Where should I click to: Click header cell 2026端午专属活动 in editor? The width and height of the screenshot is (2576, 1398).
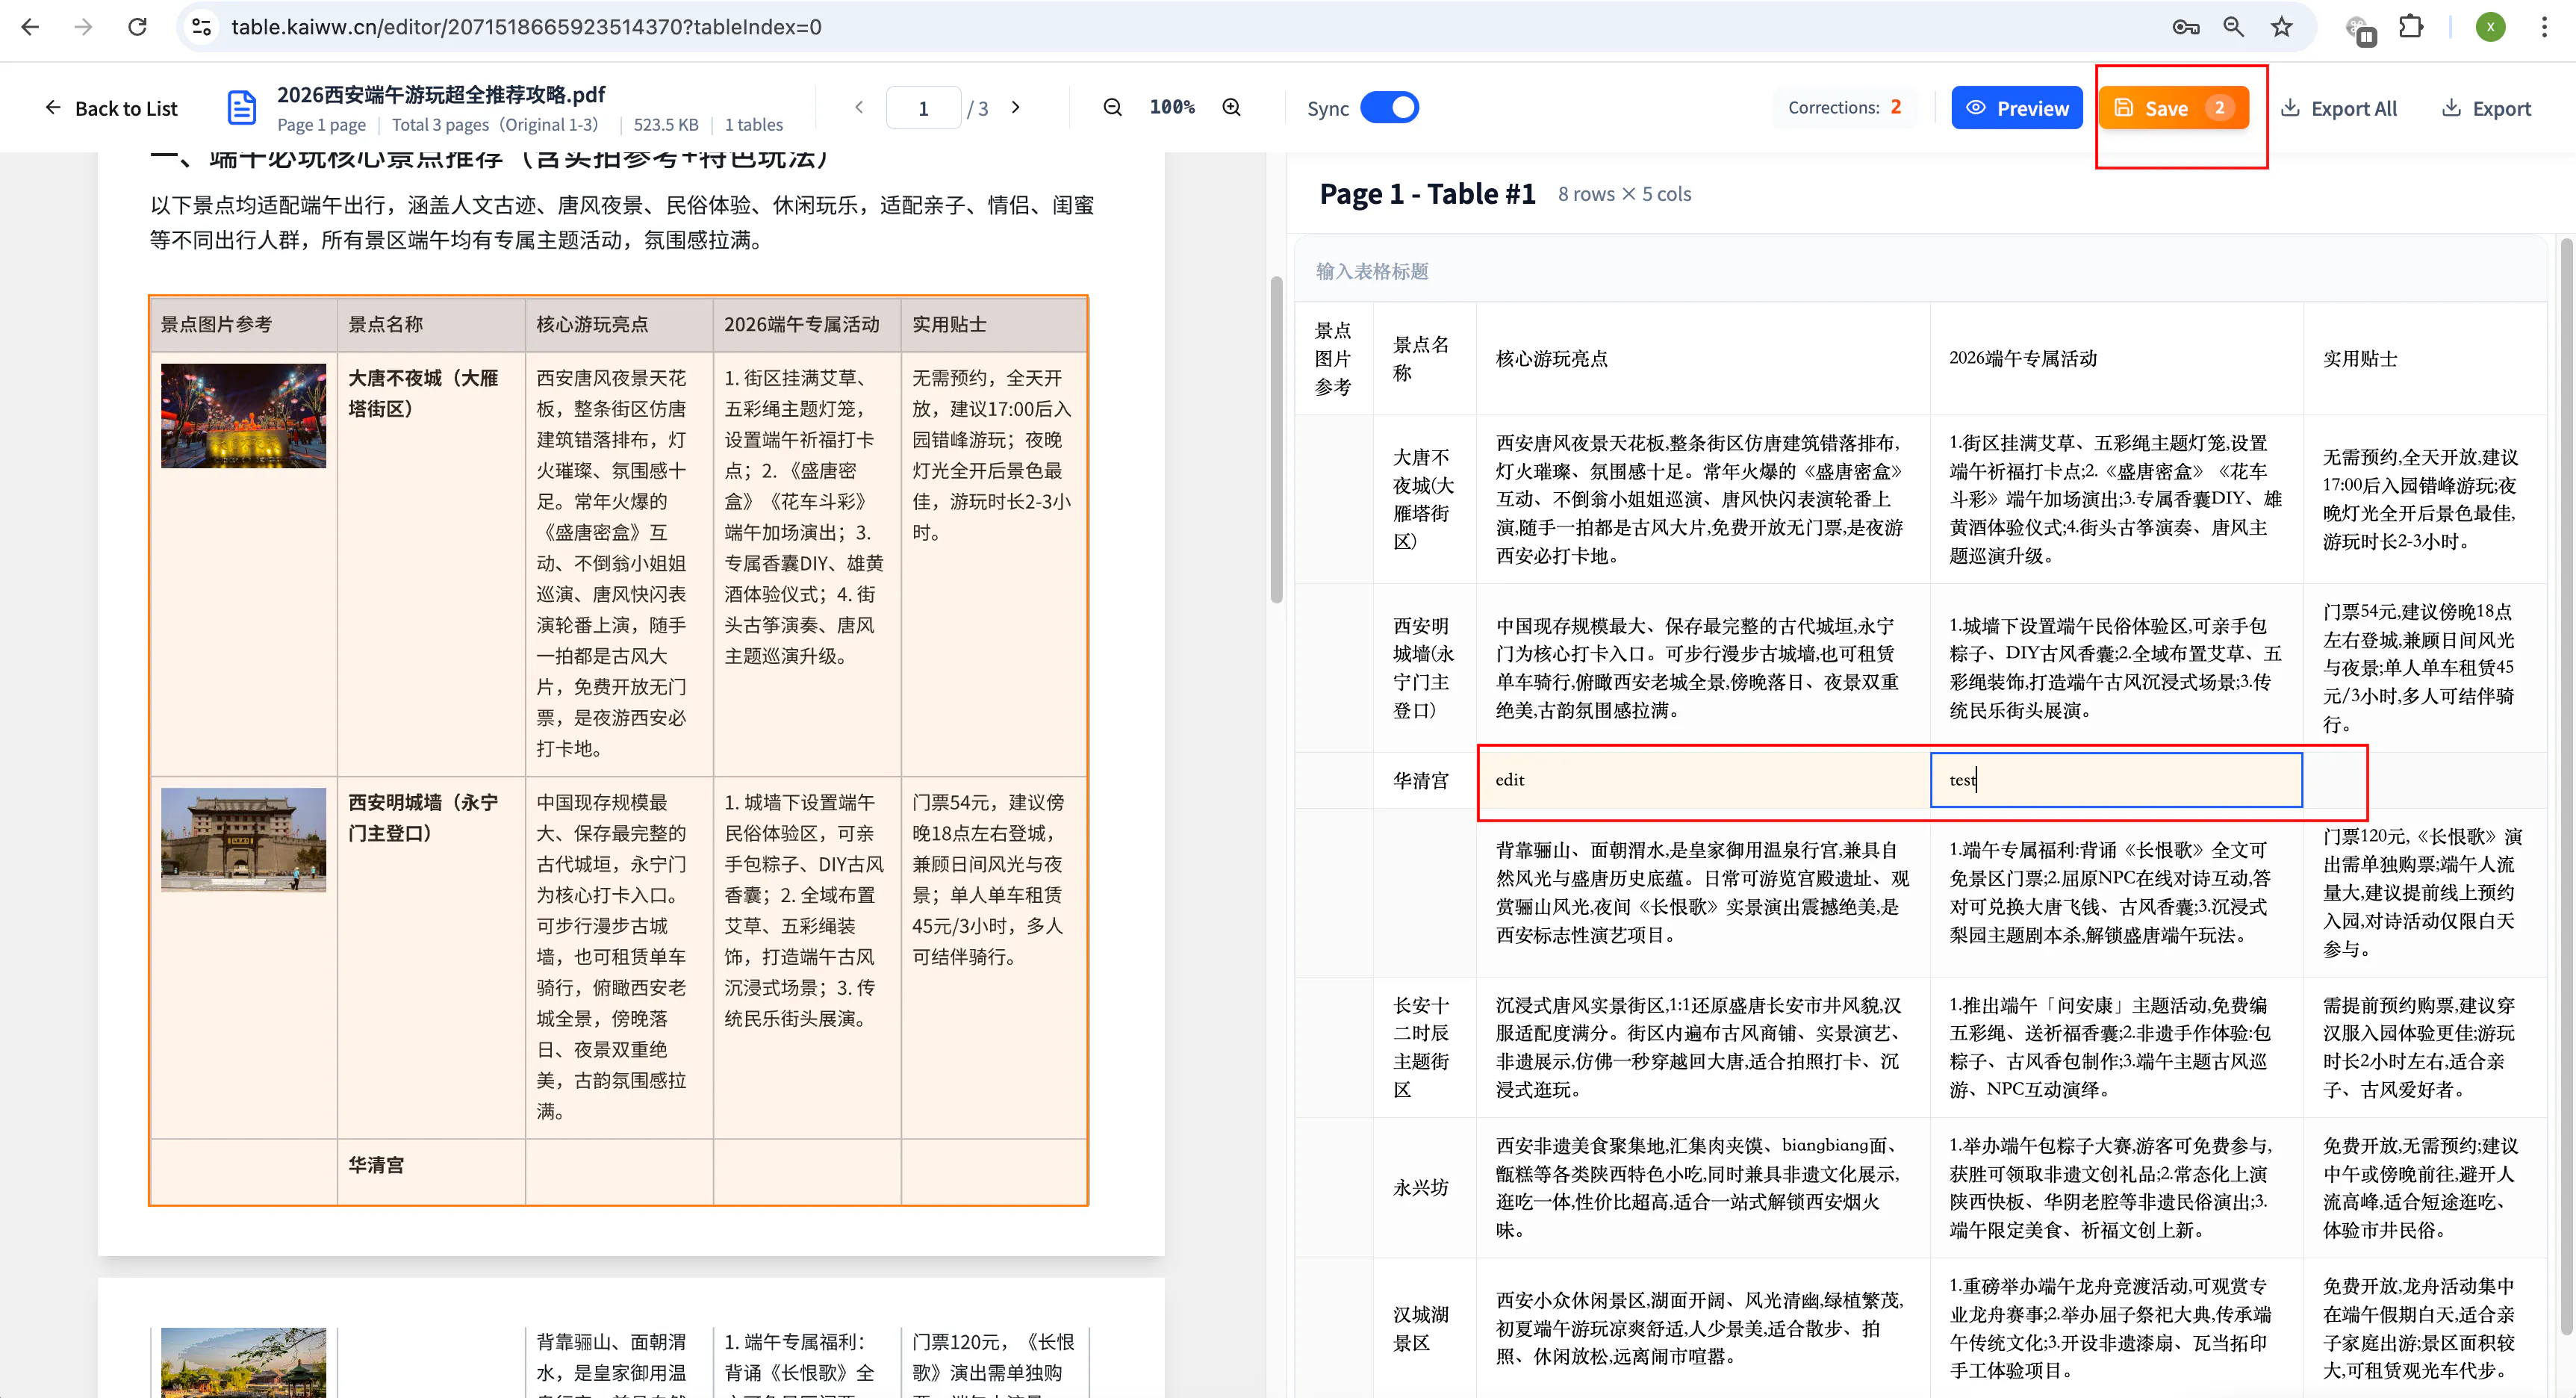pos(2116,358)
